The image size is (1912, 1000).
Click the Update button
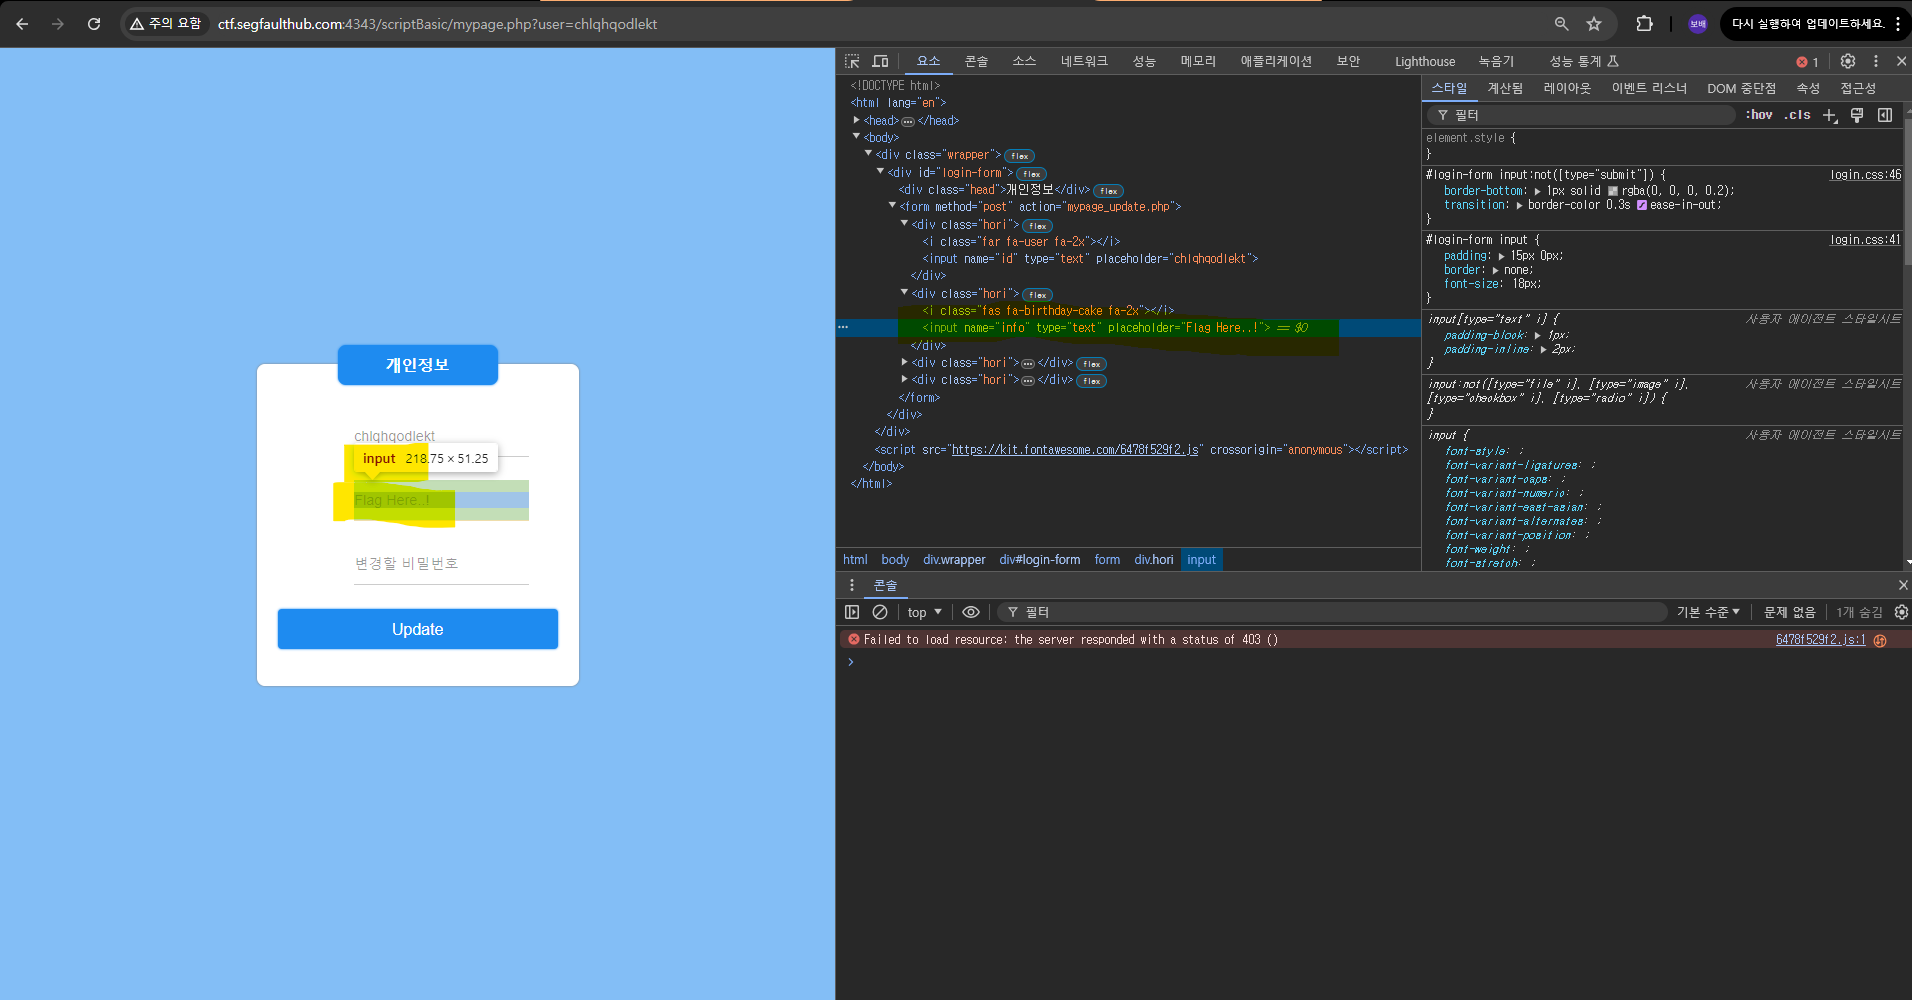pyautogui.click(x=418, y=629)
